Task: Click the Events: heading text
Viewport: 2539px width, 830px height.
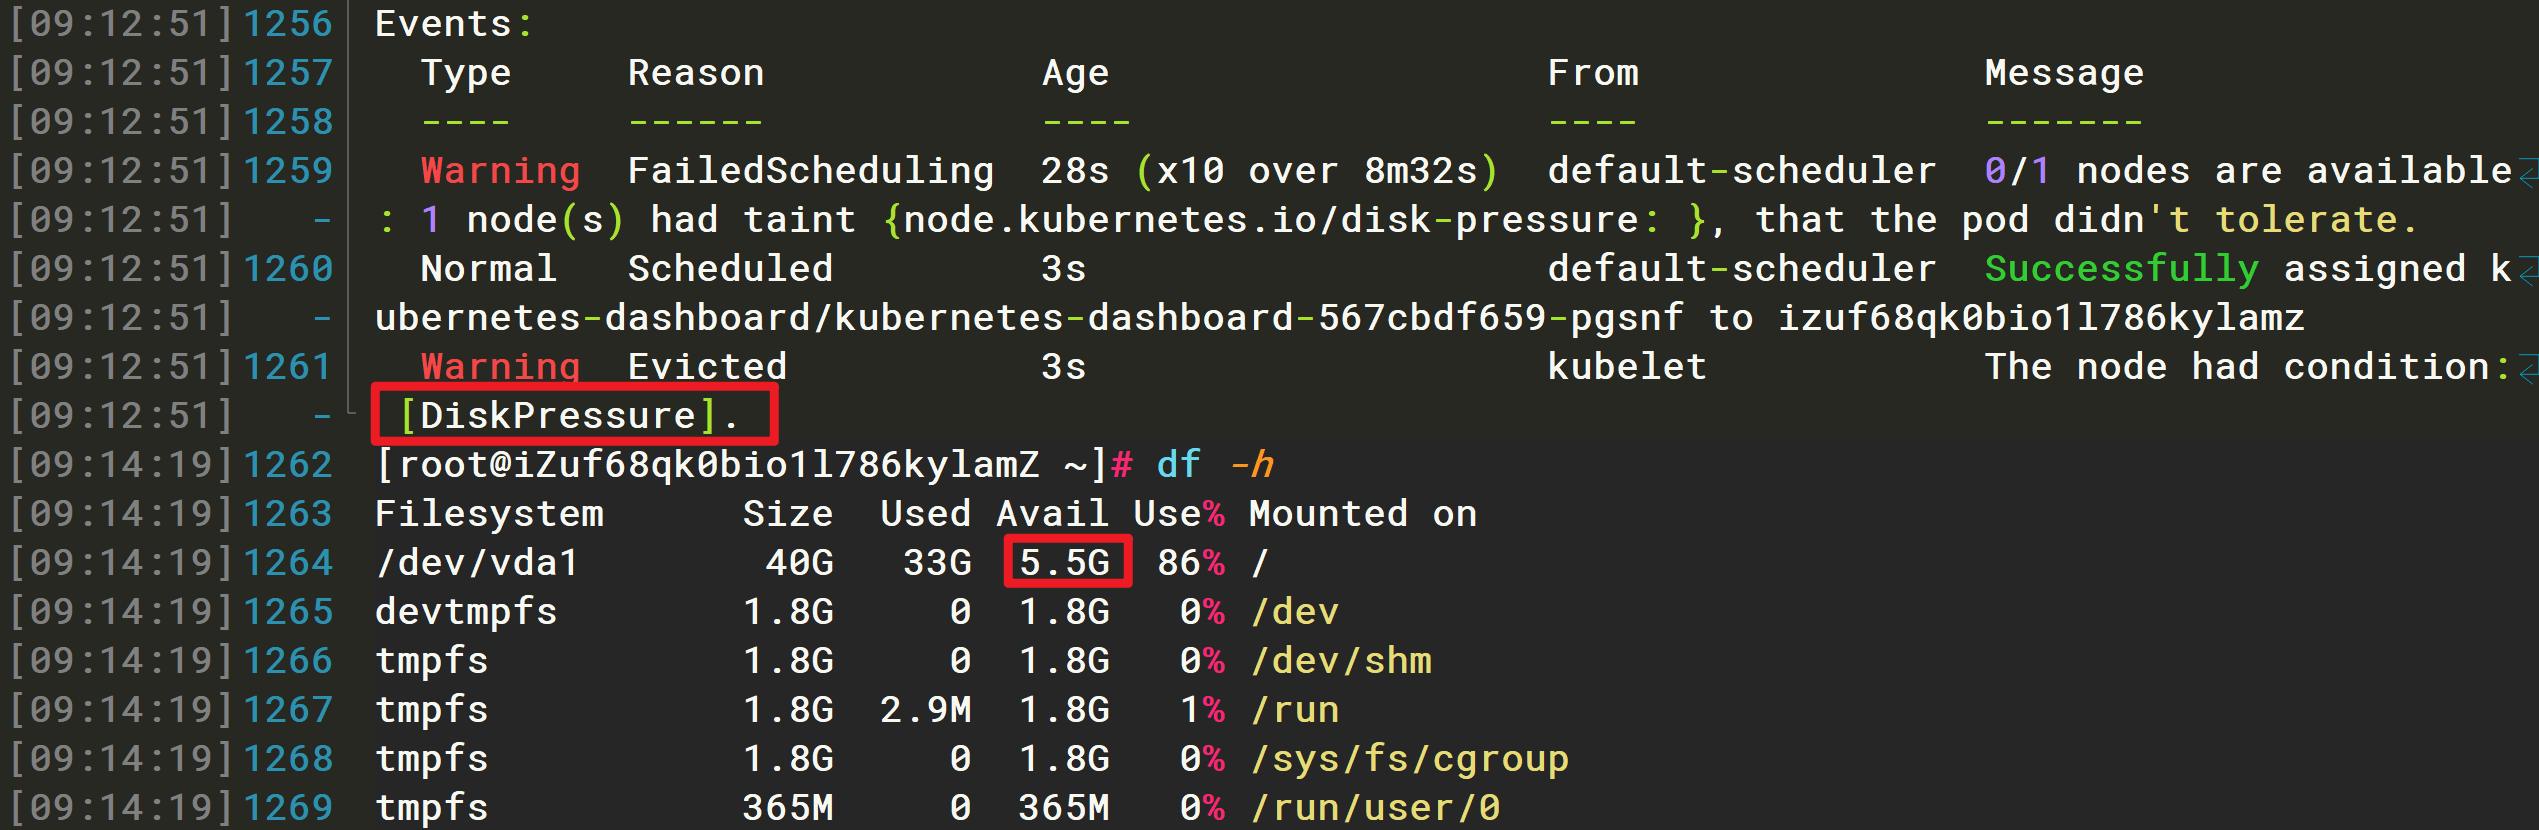Action: pyautogui.click(x=454, y=24)
